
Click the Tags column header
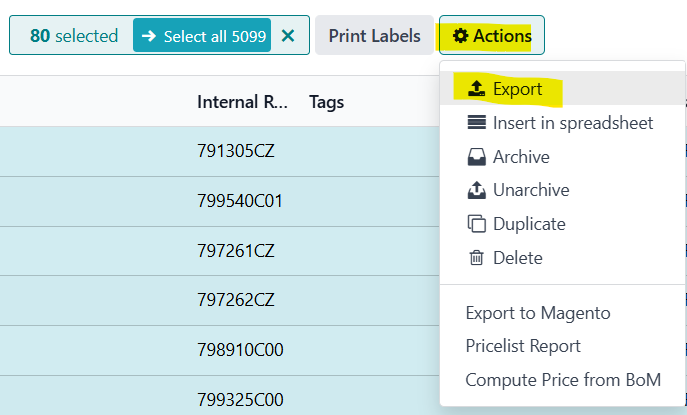click(x=326, y=102)
